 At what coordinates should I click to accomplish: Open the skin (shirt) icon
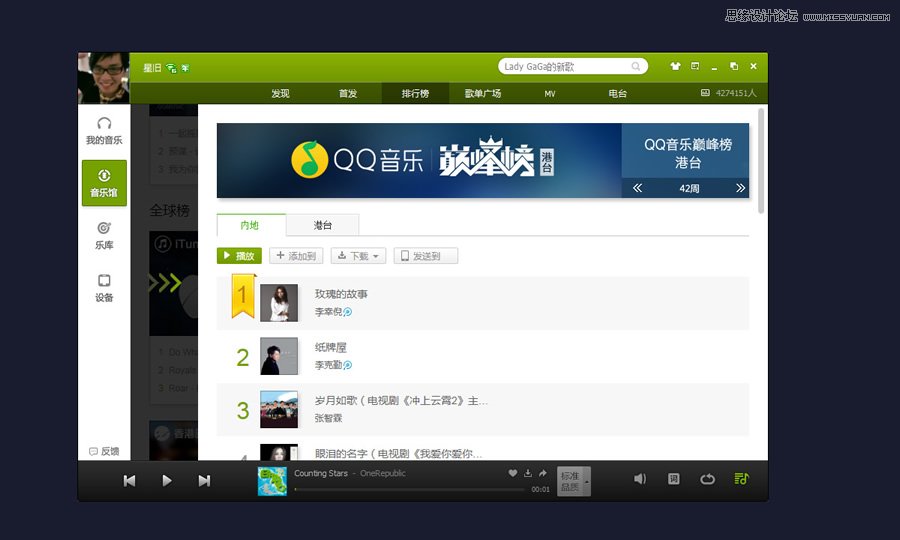pos(676,66)
